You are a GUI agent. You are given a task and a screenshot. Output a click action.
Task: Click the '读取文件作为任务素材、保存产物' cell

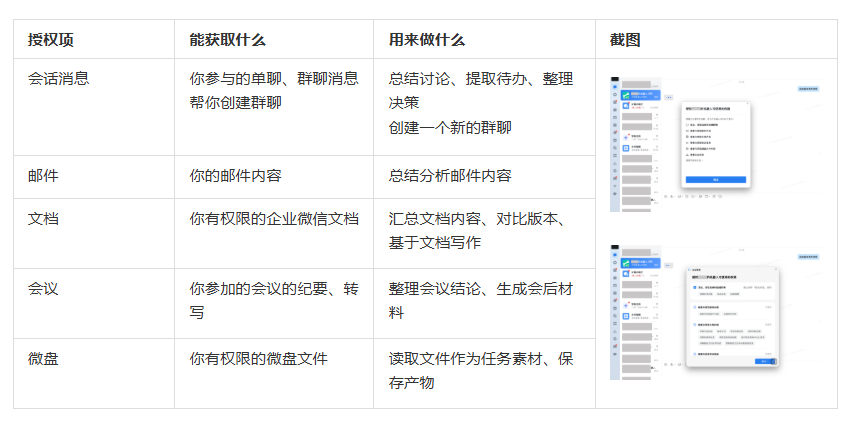(x=485, y=373)
